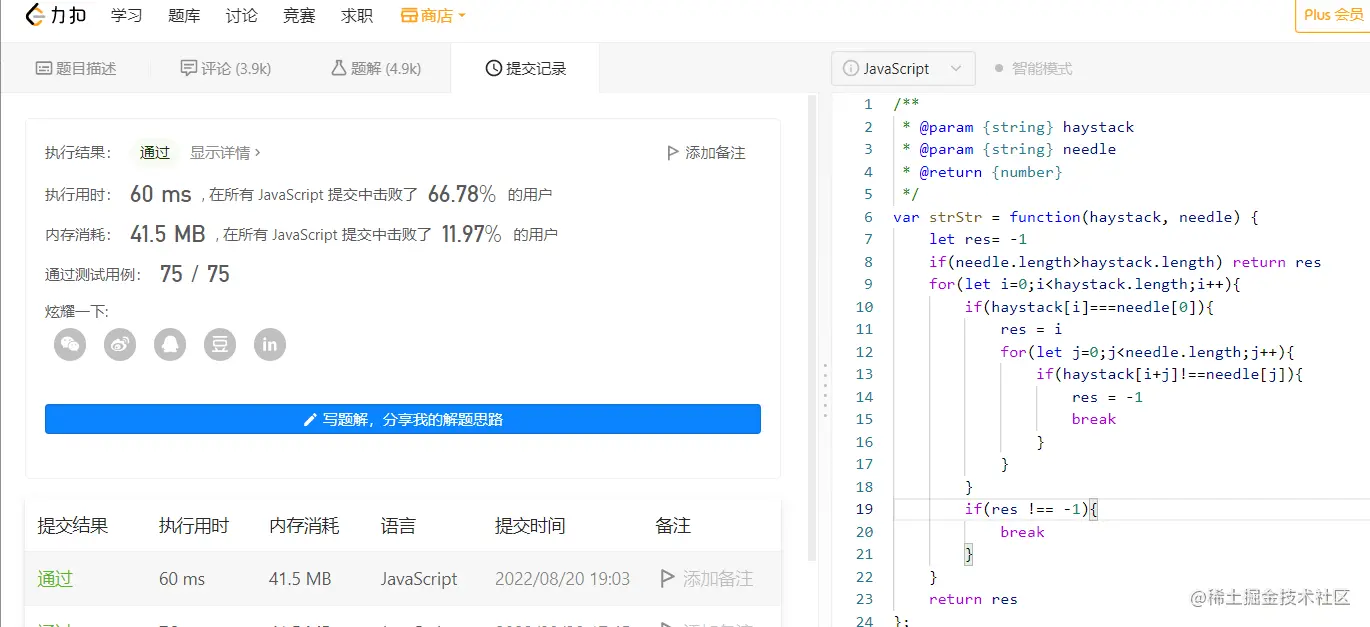Viewport: 1370px width, 627px height.
Task: Click the LeetCode 力扣 logo
Action: coord(55,15)
